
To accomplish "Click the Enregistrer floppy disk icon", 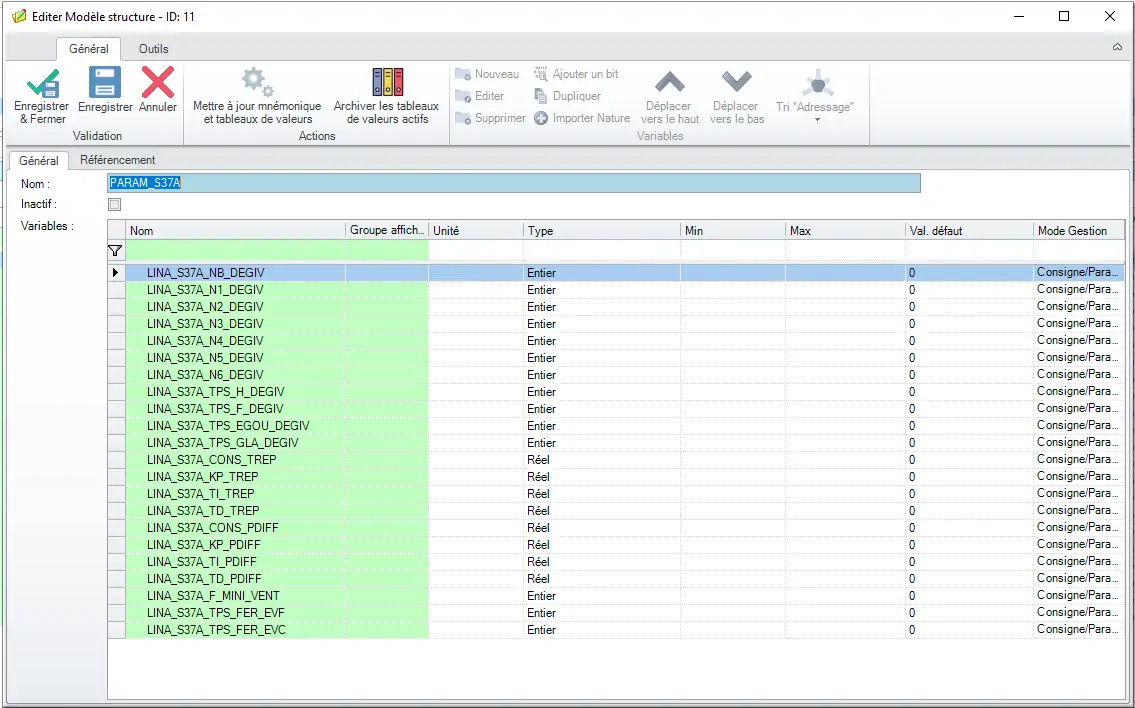I will click(105, 82).
